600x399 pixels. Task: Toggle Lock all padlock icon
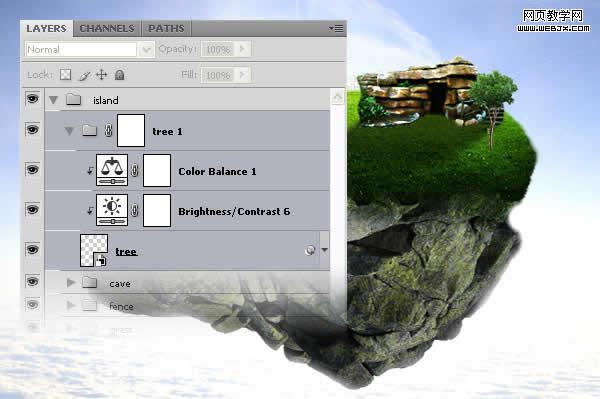coord(119,75)
